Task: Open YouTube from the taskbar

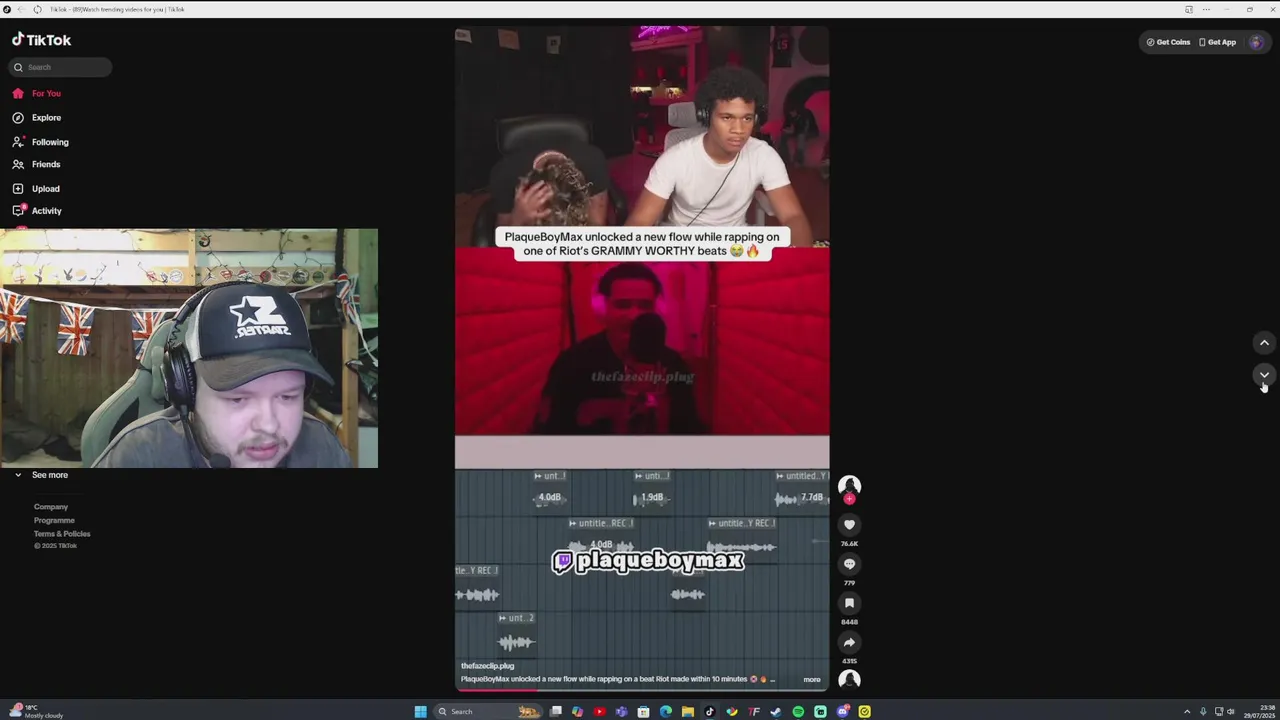Action: (600, 711)
